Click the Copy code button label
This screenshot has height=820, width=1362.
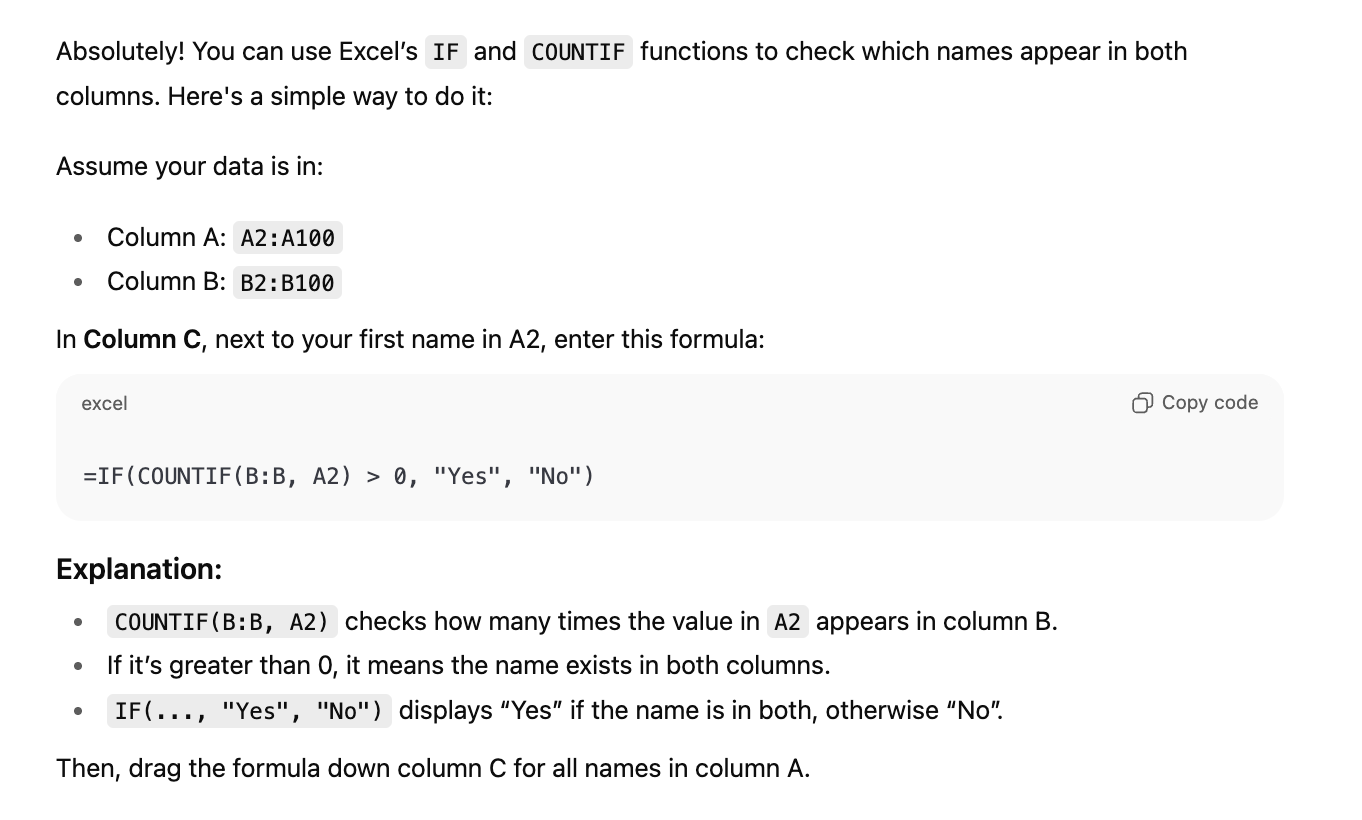tap(1210, 403)
